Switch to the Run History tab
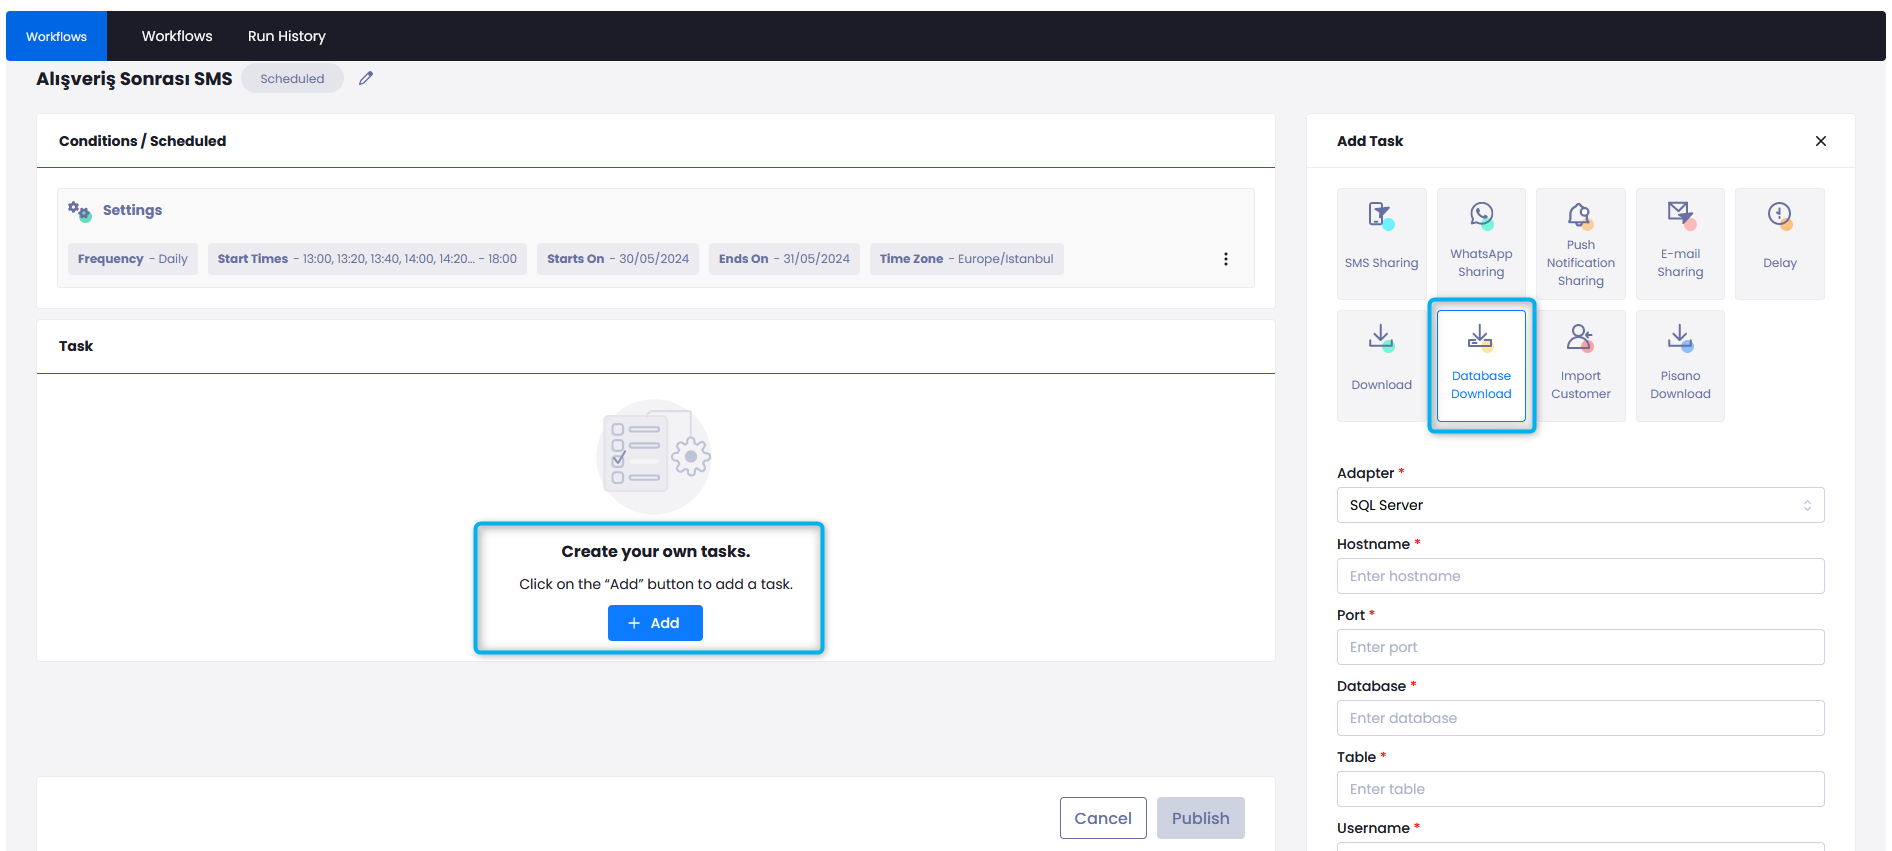Screen dimensions: 1892x851 pos(287,36)
